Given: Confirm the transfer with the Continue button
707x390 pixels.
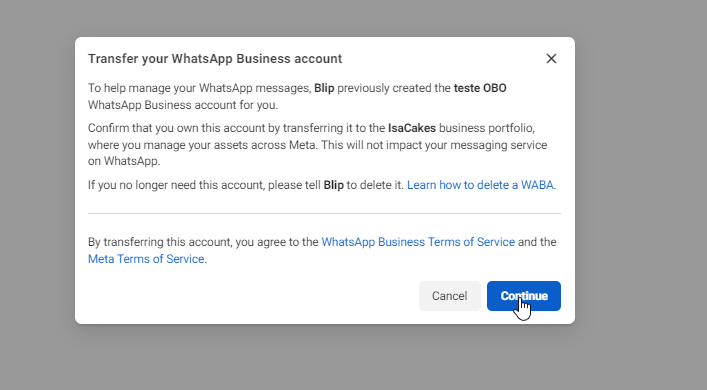Looking at the screenshot, I should pyautogui.click(x=523, y=296).
